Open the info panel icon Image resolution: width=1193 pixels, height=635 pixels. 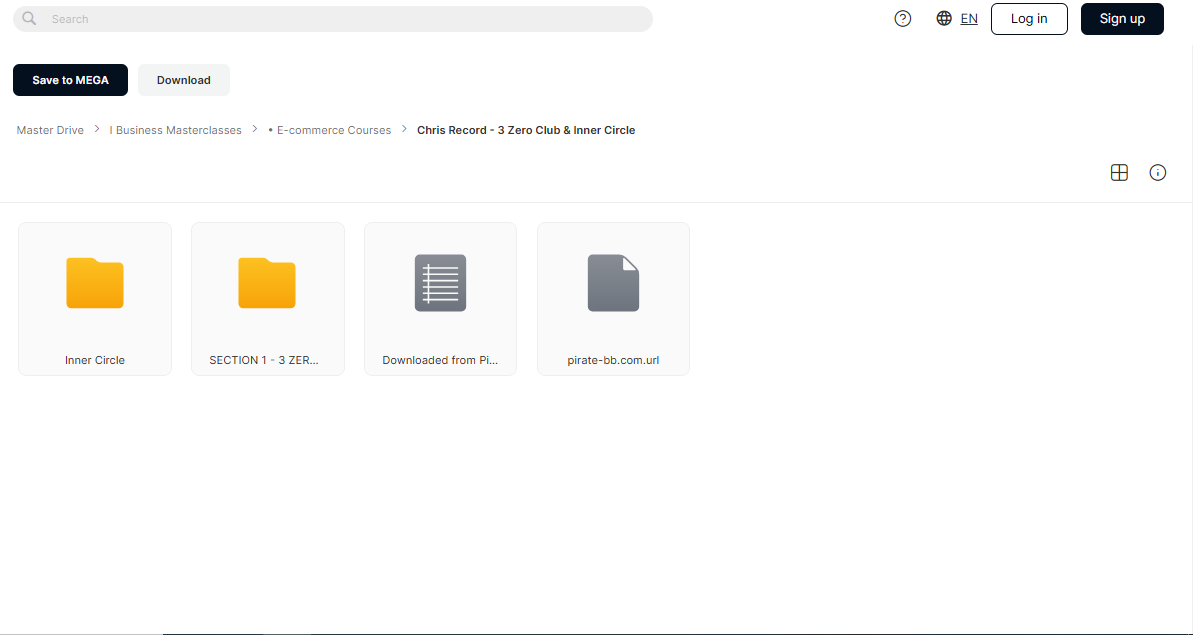click(1157, 173)
